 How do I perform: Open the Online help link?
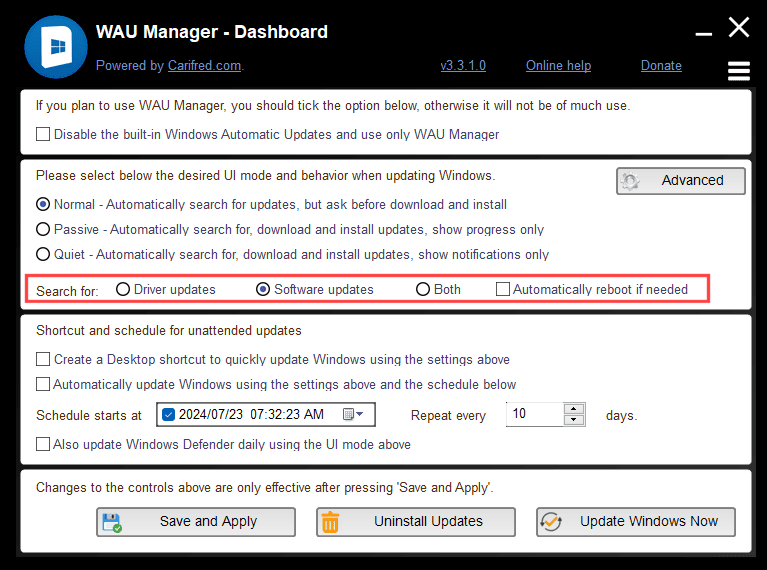click(x=558, y=66)
